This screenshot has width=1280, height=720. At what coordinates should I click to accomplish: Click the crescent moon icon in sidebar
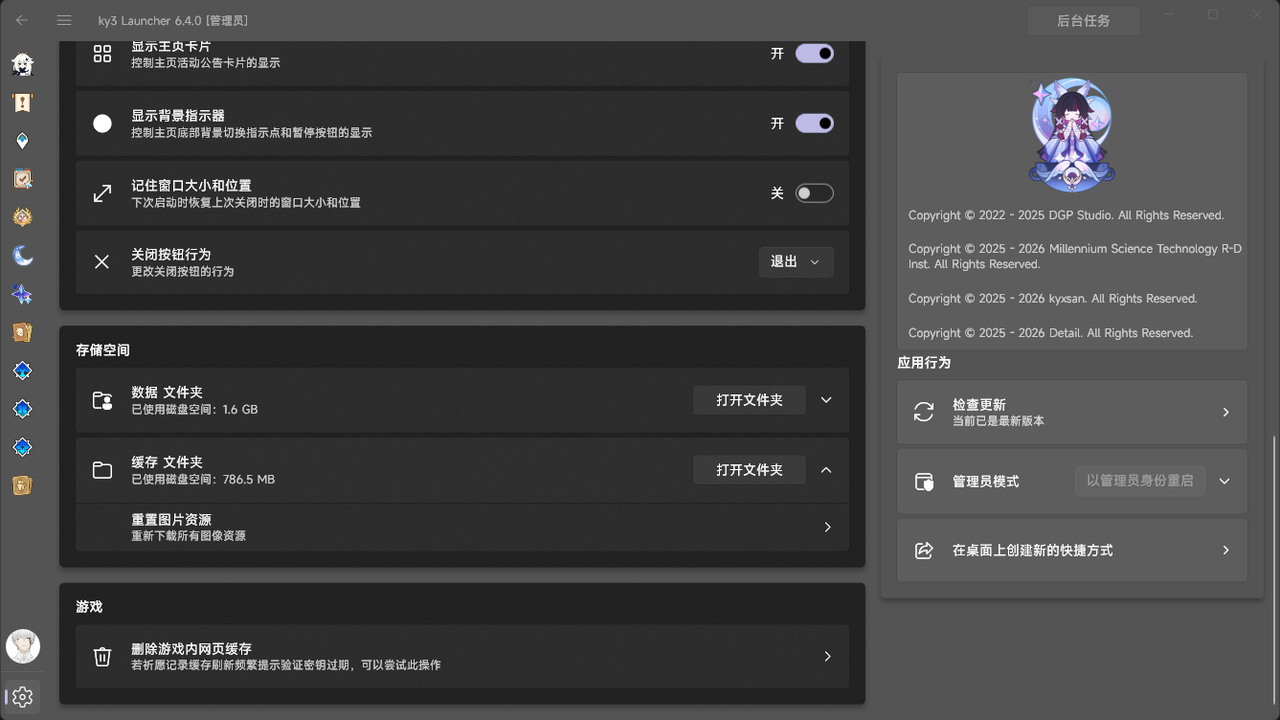point(22,255)
